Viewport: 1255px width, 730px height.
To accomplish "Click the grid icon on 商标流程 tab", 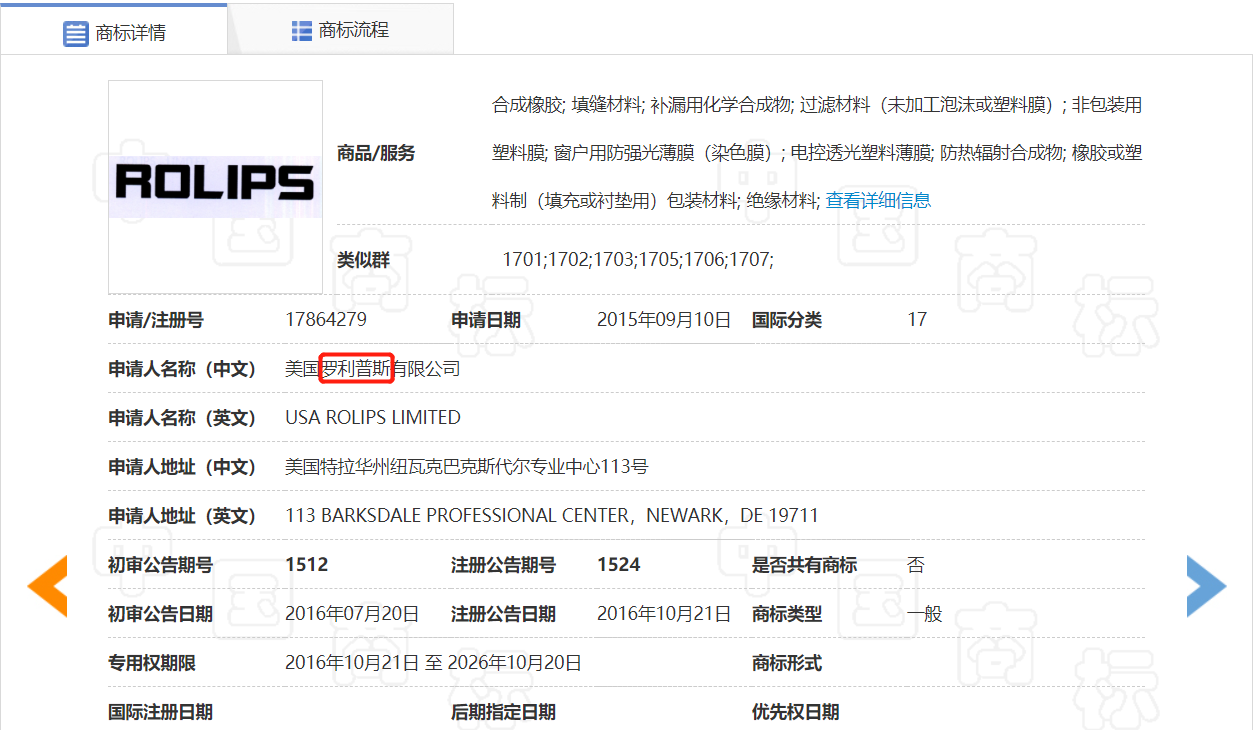I will coord(300,29).
